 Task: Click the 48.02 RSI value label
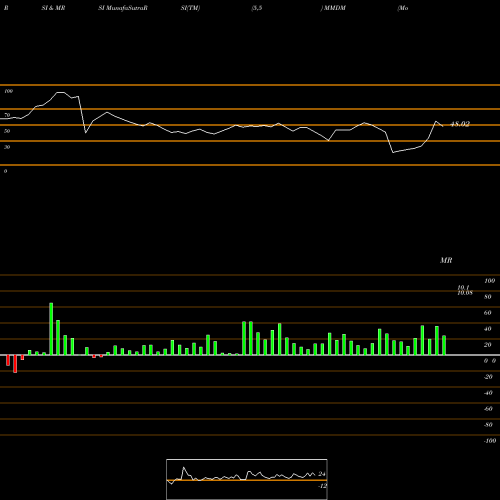(x=460, y=124)
